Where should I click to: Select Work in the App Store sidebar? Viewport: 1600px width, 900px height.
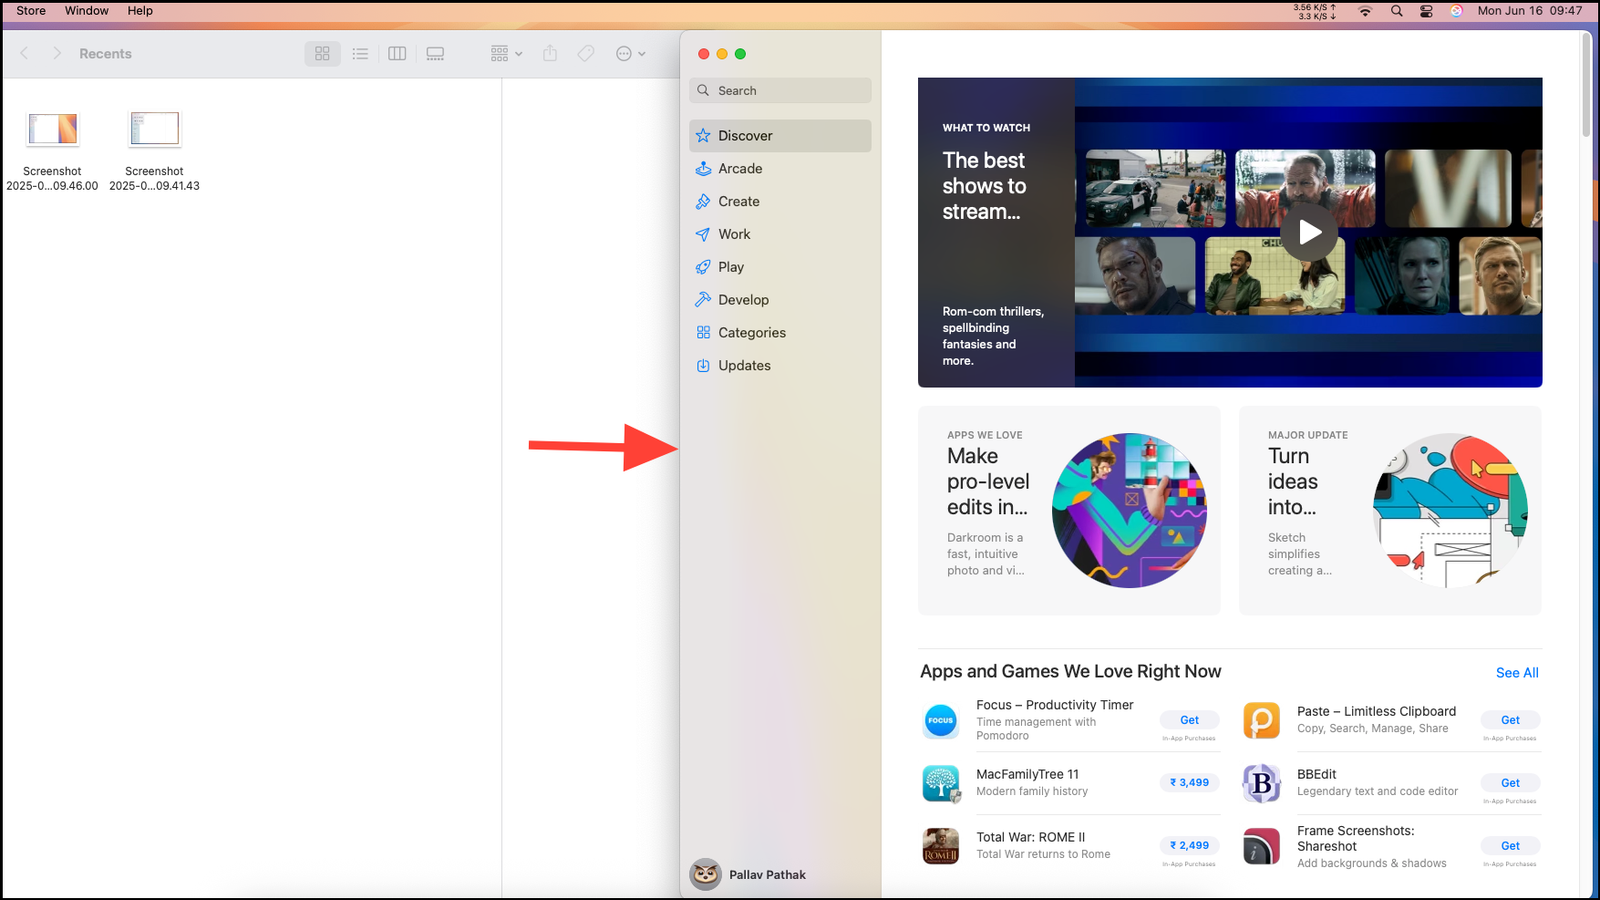click(734, 234)
